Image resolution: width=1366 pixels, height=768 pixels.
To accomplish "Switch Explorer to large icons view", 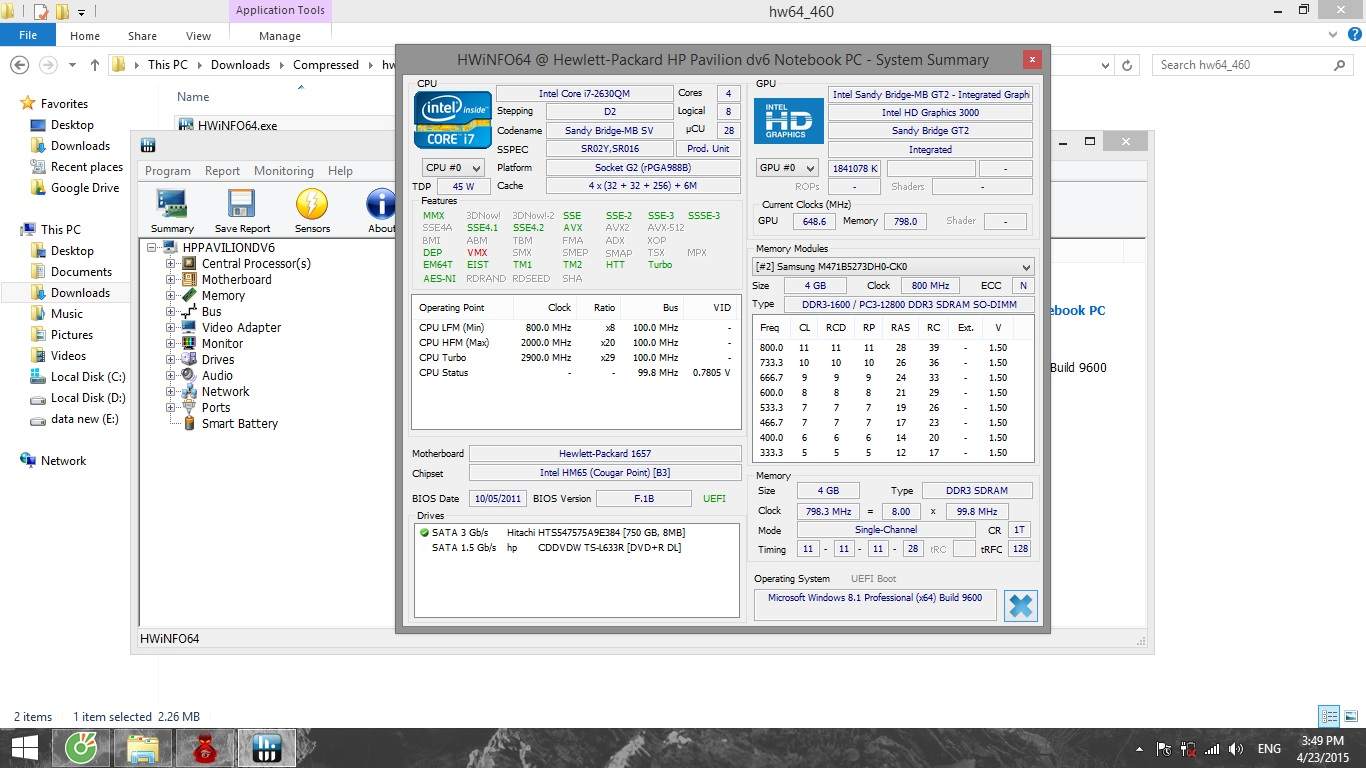I will [1350, 716].
